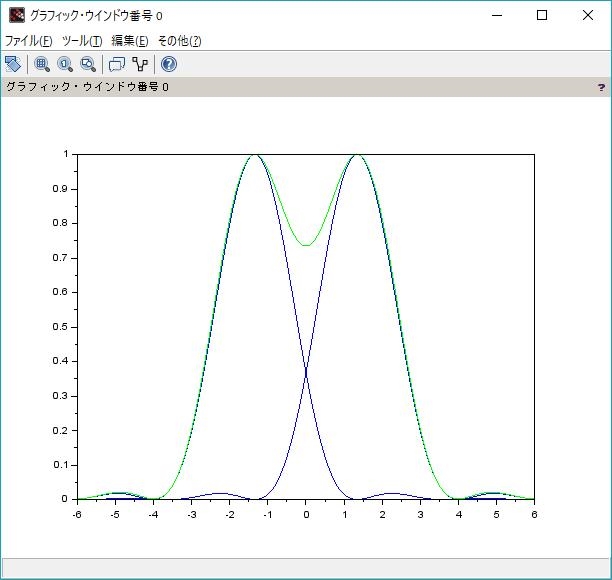This screenshot has height=580, width=612.
Task: Open the 編集(E) menu
Action: pos(130,41)
